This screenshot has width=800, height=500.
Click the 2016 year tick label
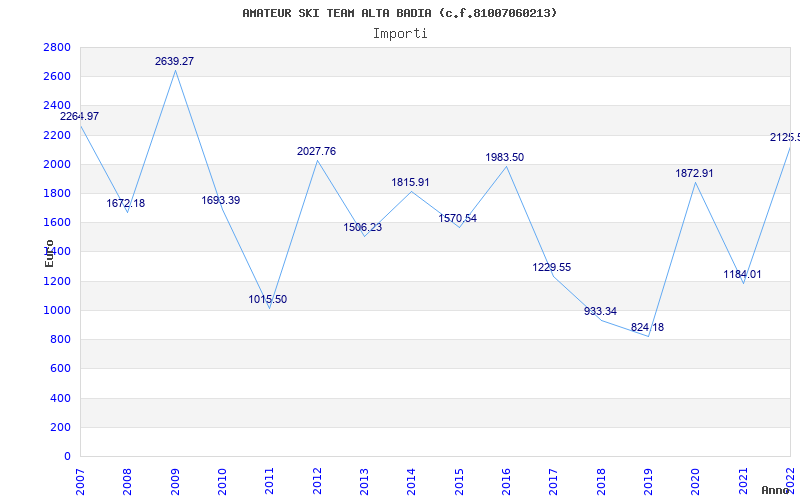point(506,481)
